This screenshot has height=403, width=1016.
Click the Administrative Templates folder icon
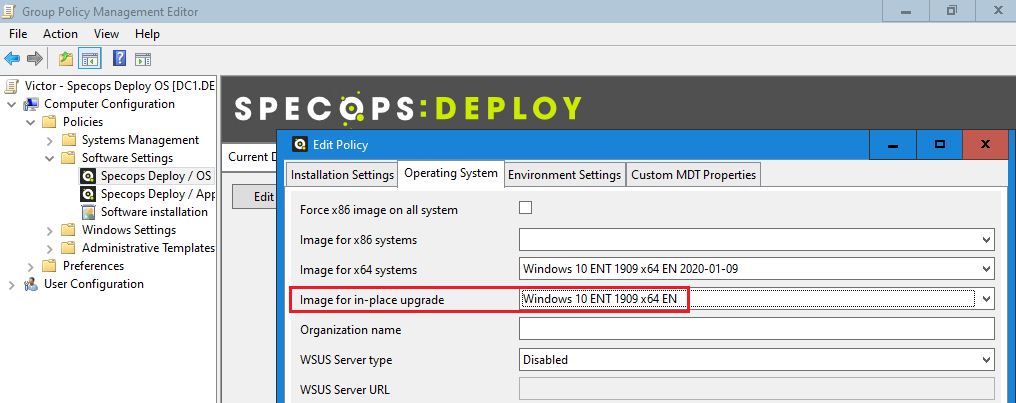click(69, 248)
